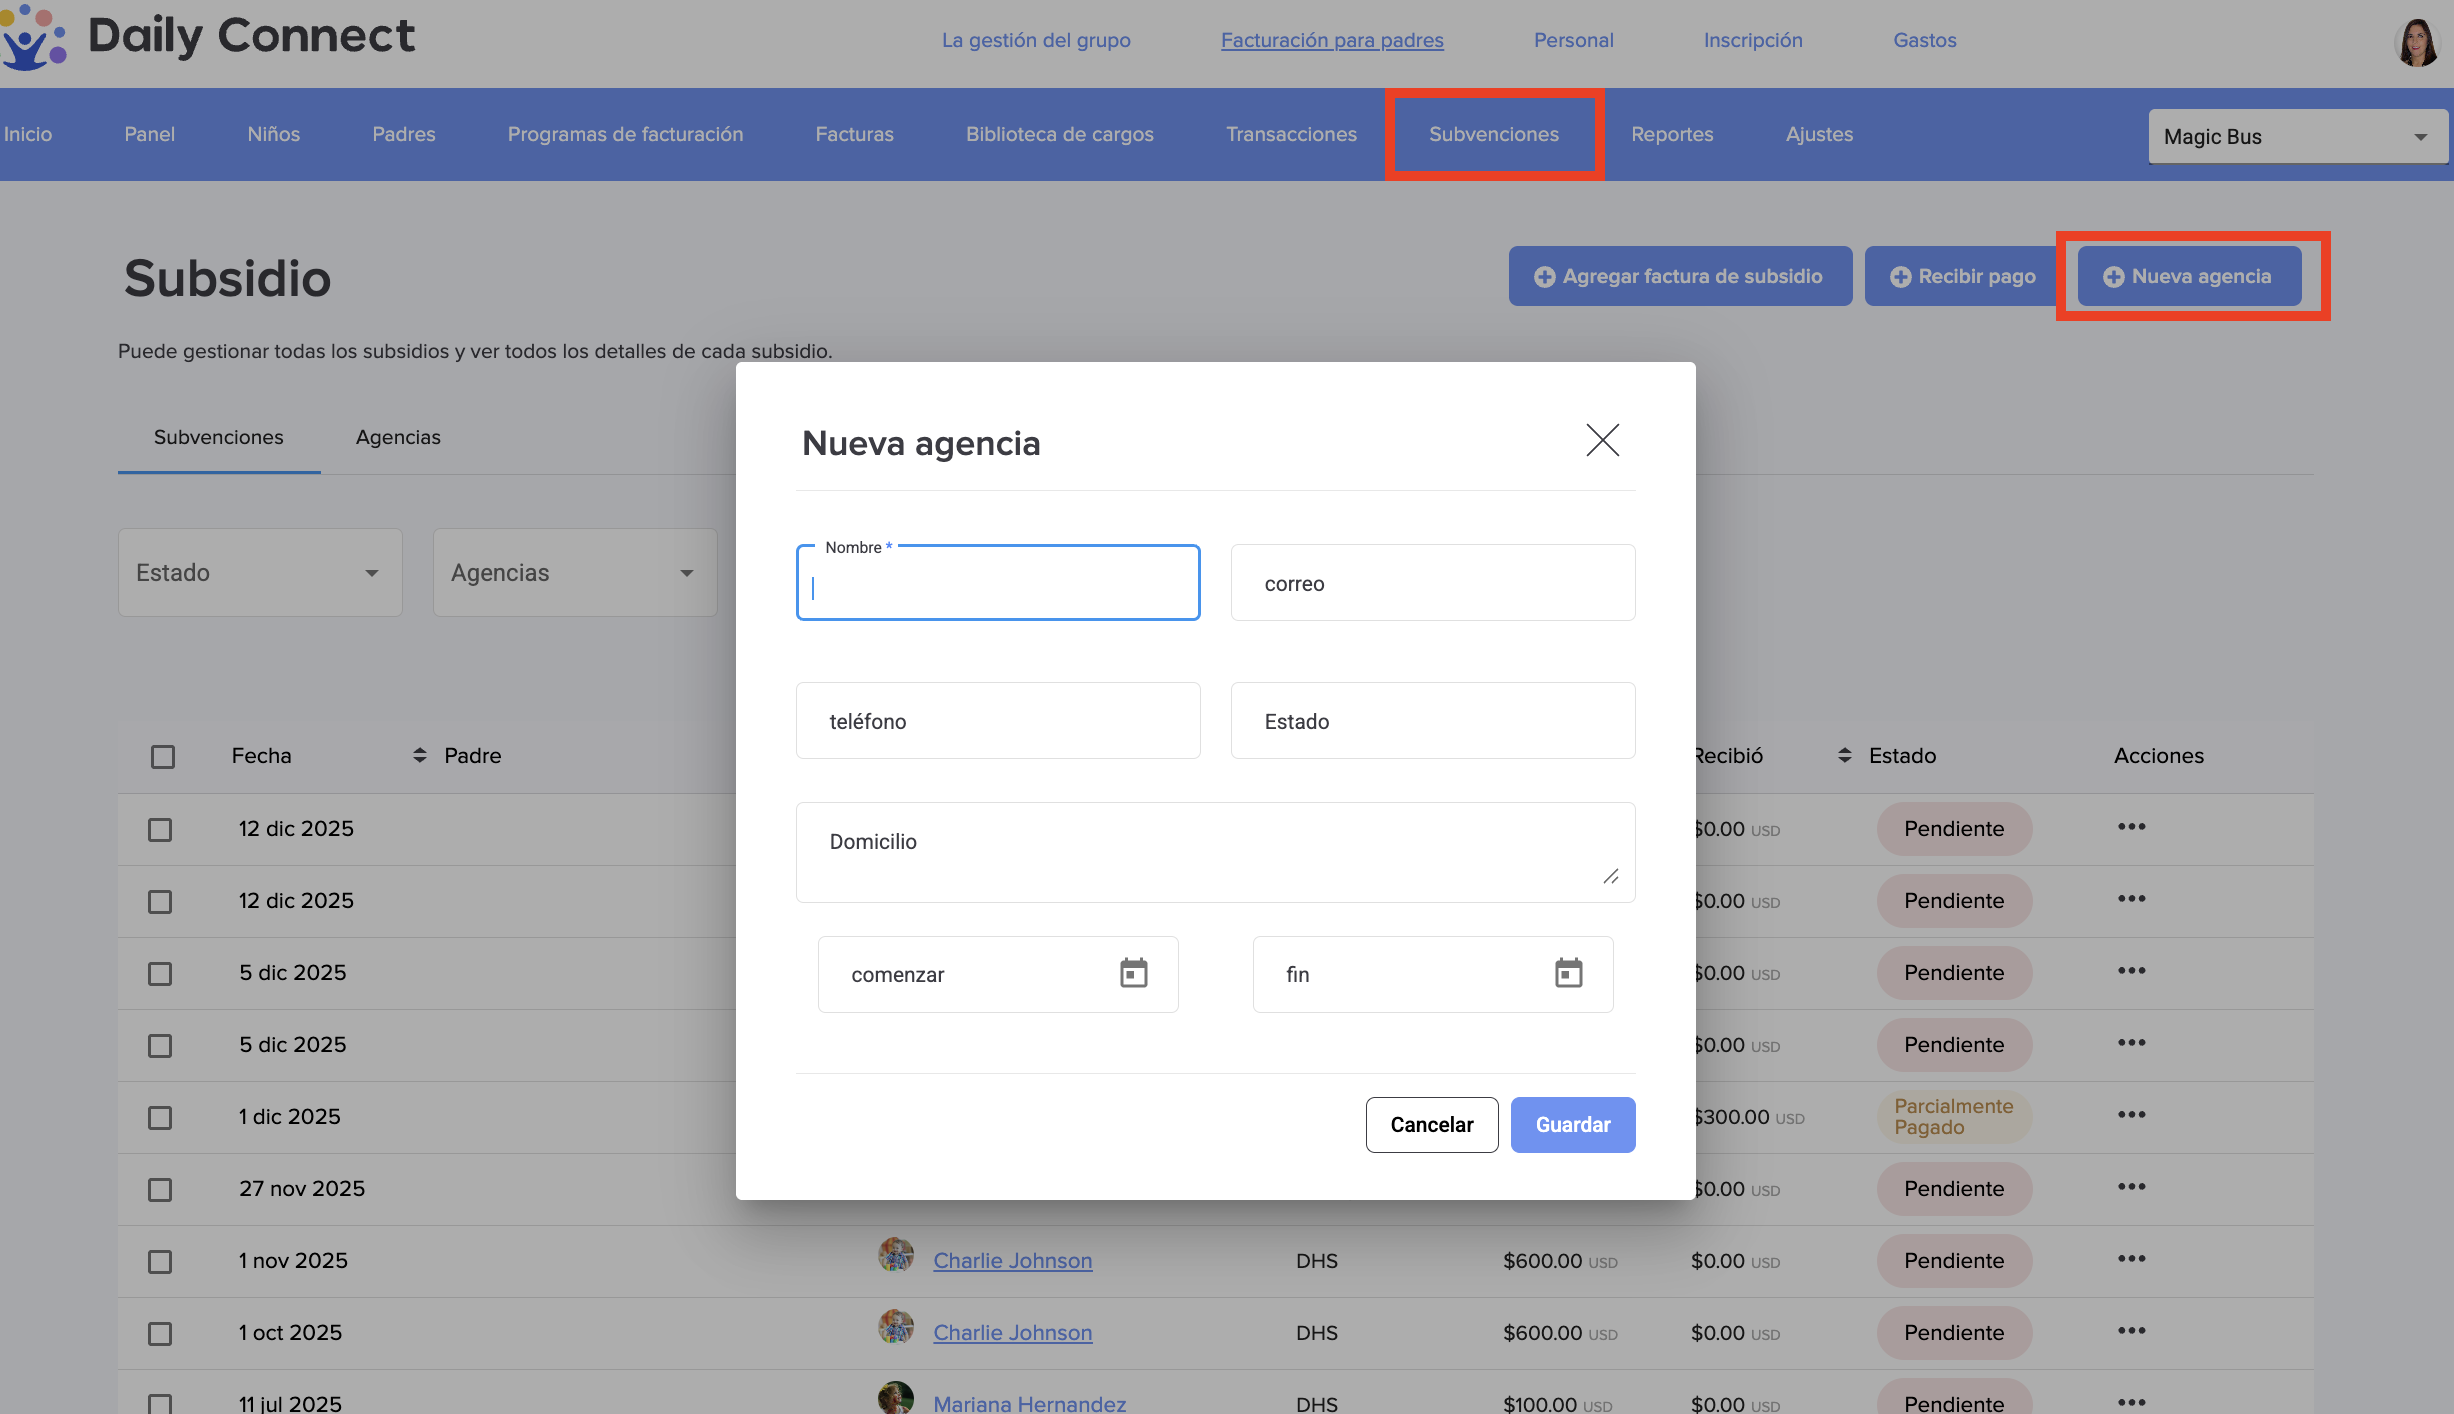Open the fin date calendar icon
The height and width of the screenshot is (1414, 2454).
1568,973
